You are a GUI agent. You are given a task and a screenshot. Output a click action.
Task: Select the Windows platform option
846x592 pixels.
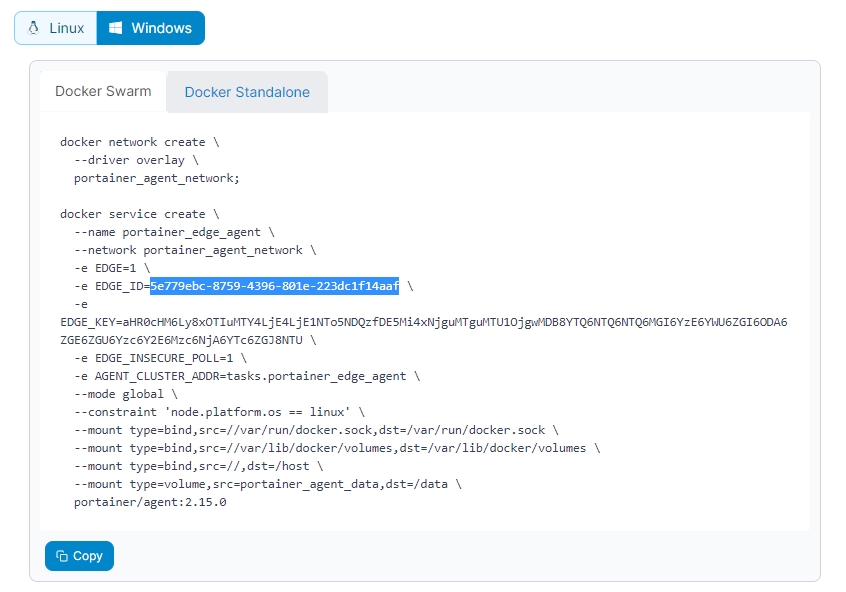coord(150,28)
